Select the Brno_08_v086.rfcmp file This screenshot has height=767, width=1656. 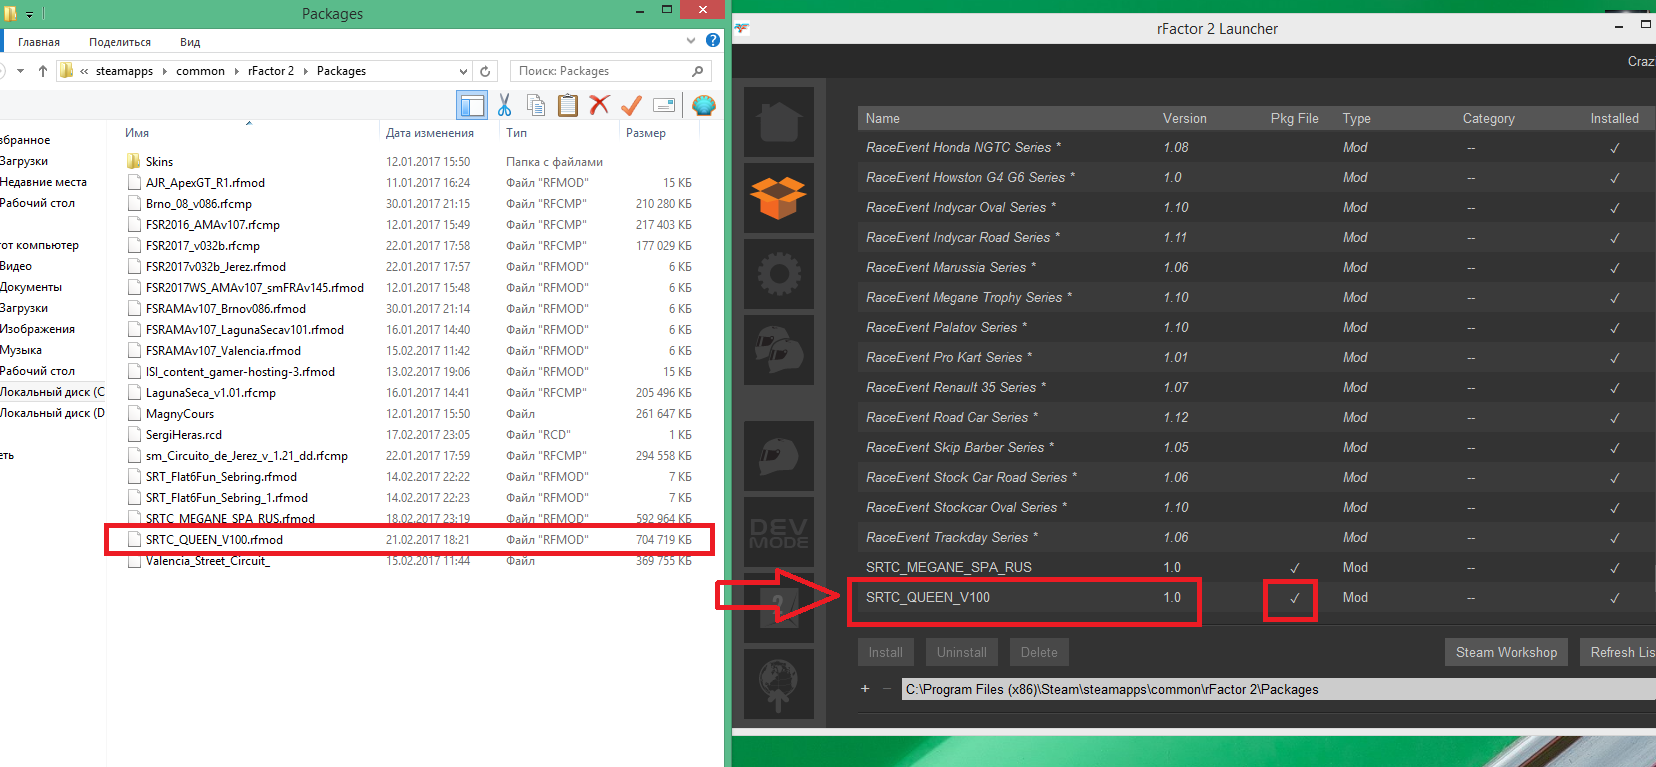(x=199, y=204)
